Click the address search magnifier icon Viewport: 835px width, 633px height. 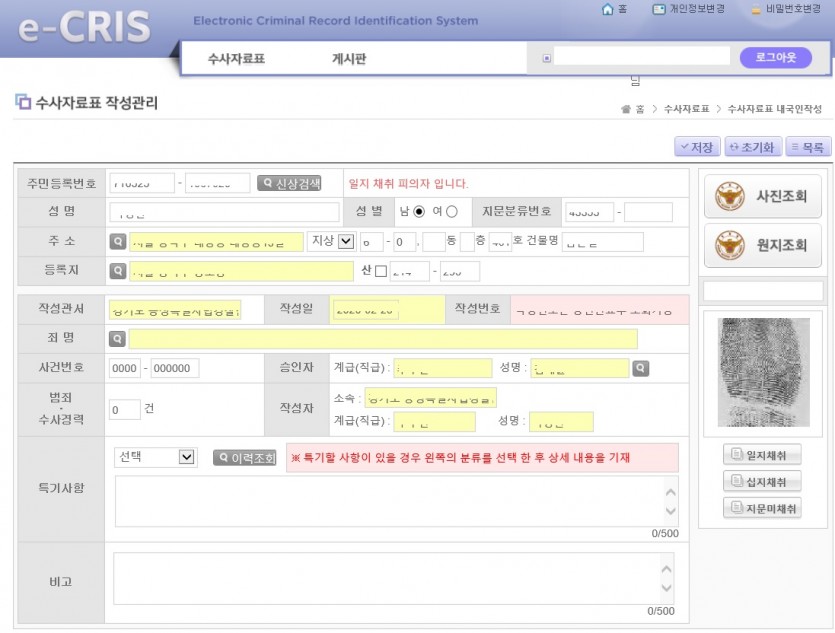click(120, 241)
